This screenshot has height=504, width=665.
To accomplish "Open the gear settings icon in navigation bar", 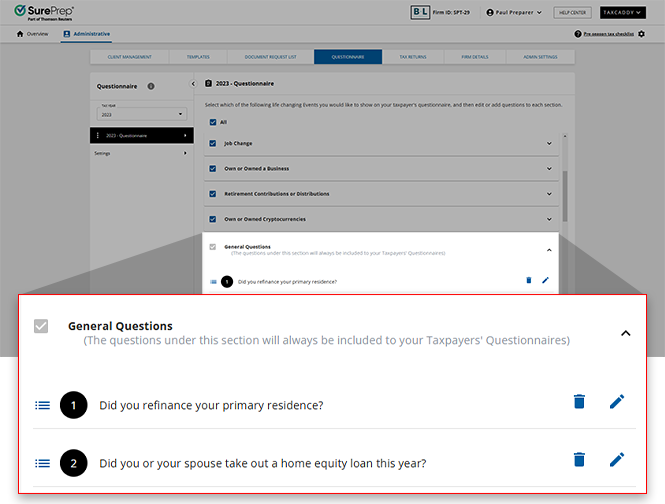I will [641, 34].
